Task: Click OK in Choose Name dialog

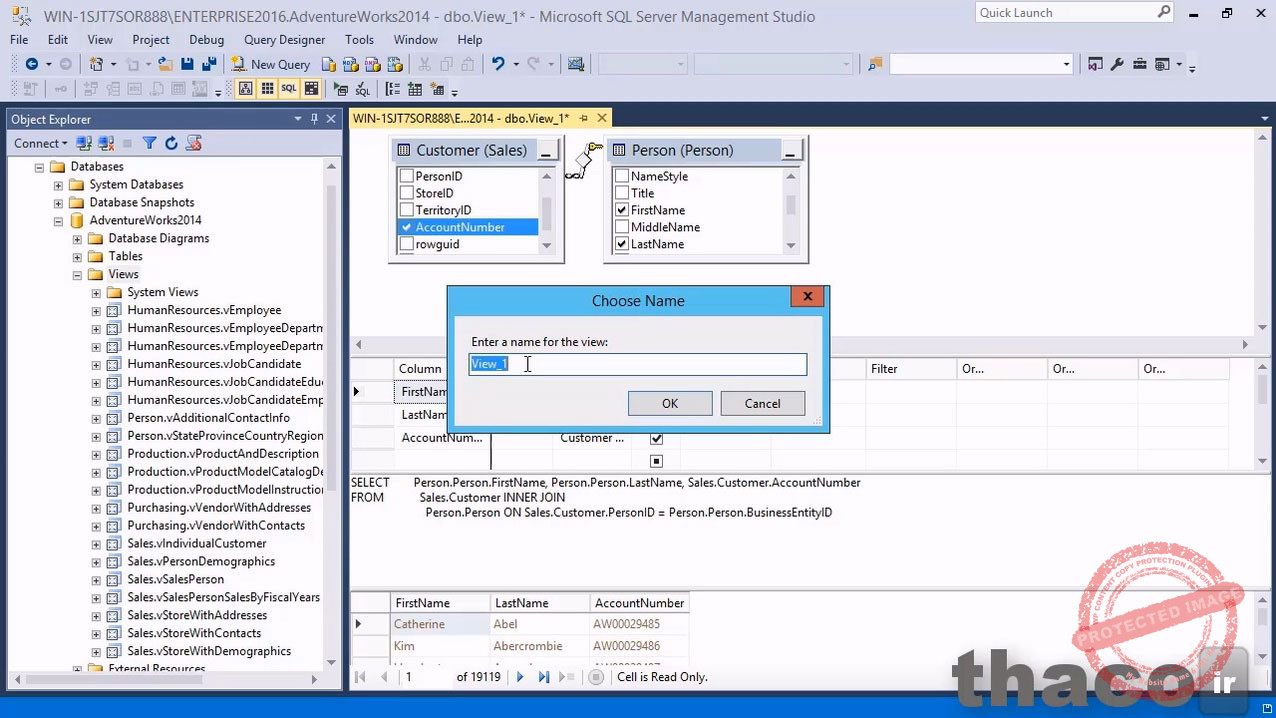Action: (x=670, y=403)
